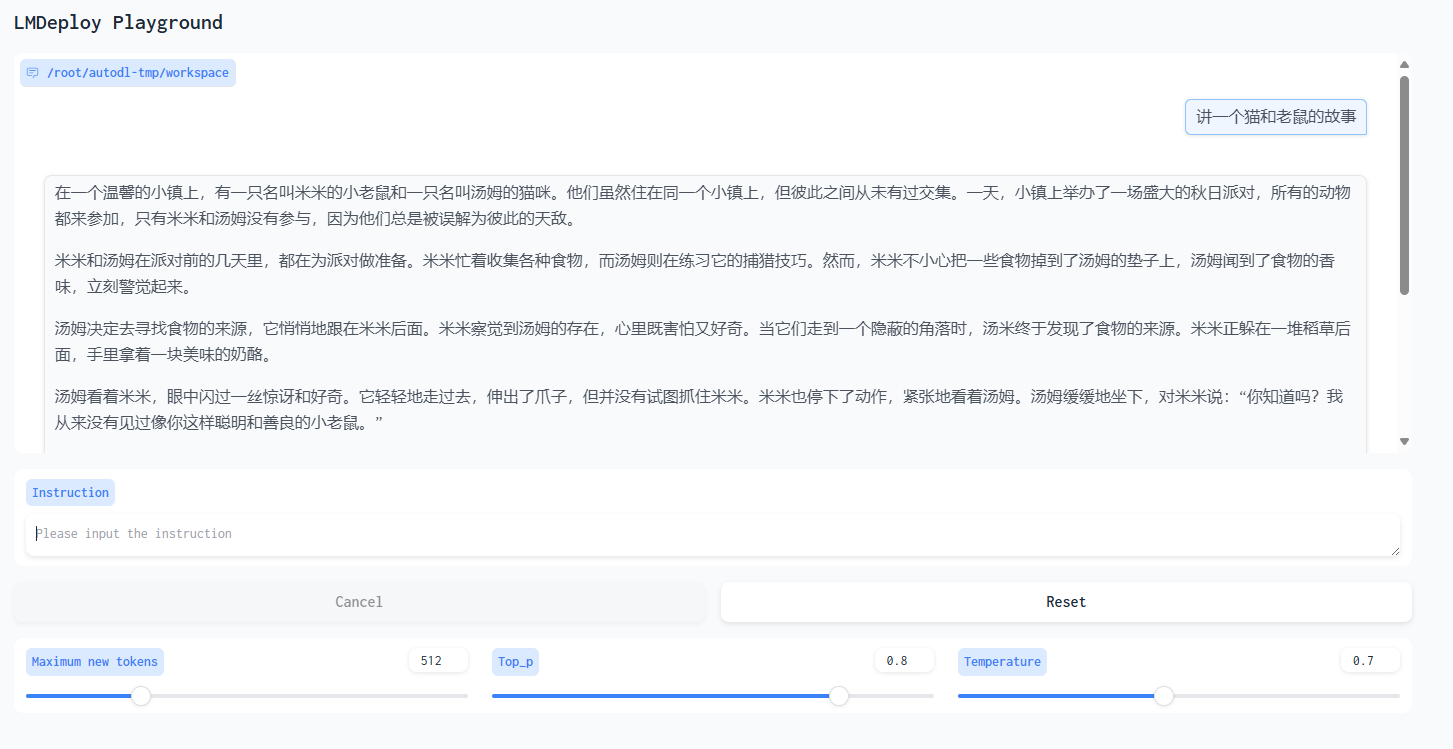The height and width of the screenshot is (749, 1453).
Task: Select the user message bubble 讲一个猫和老鼠的故事
Action: (1275, 117)
